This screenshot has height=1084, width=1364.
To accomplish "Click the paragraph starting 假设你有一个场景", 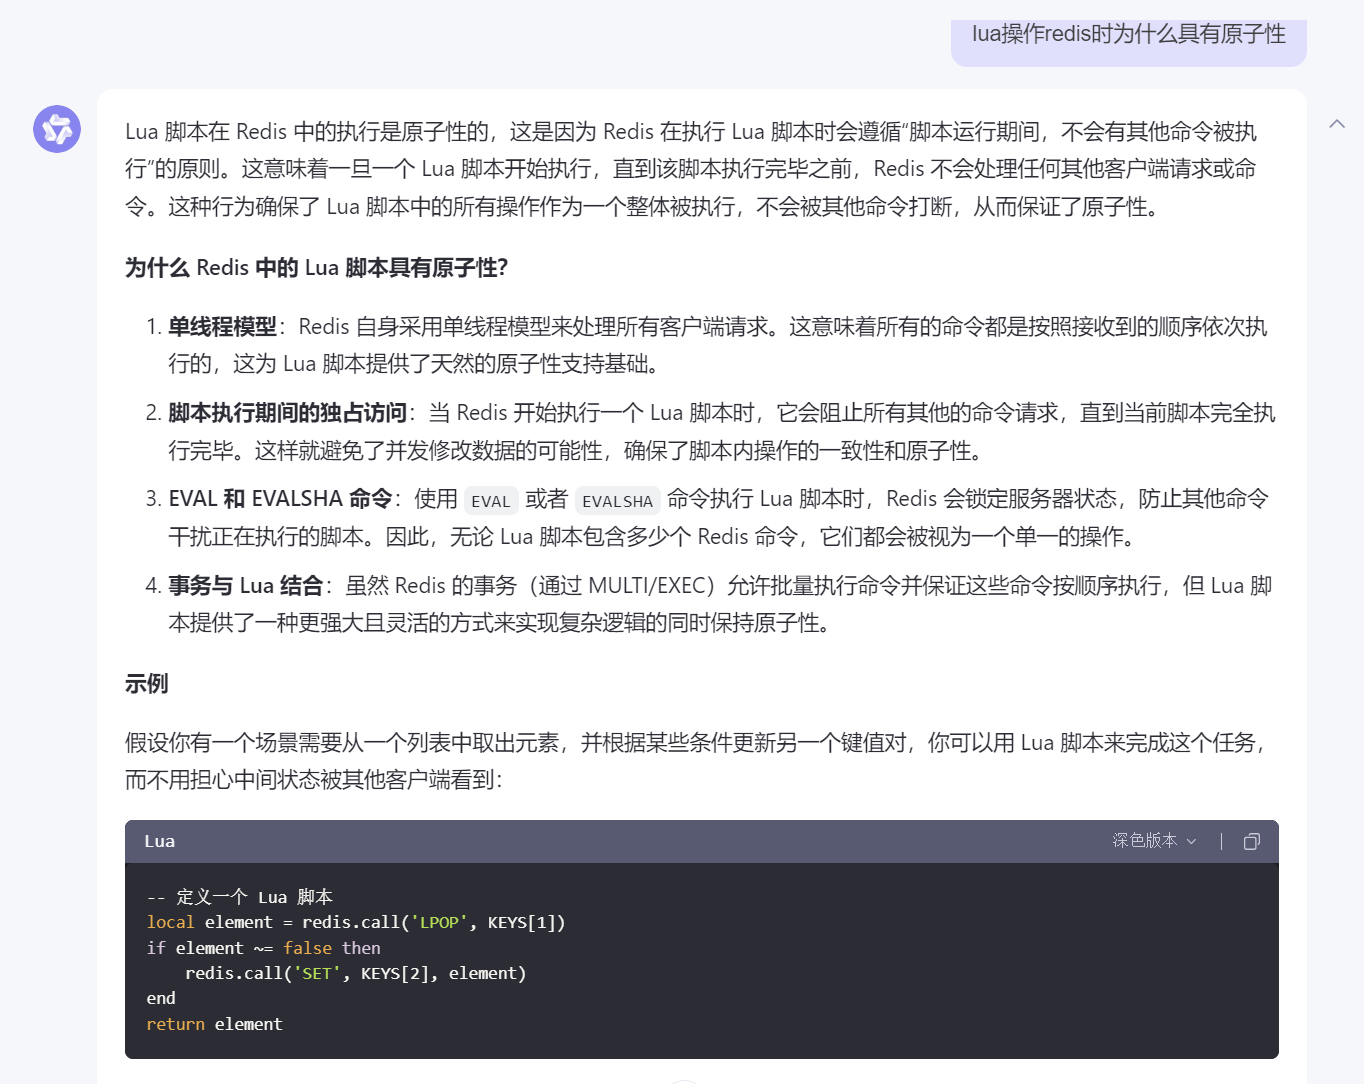I will pyautogui.click(x=696, y=761).
